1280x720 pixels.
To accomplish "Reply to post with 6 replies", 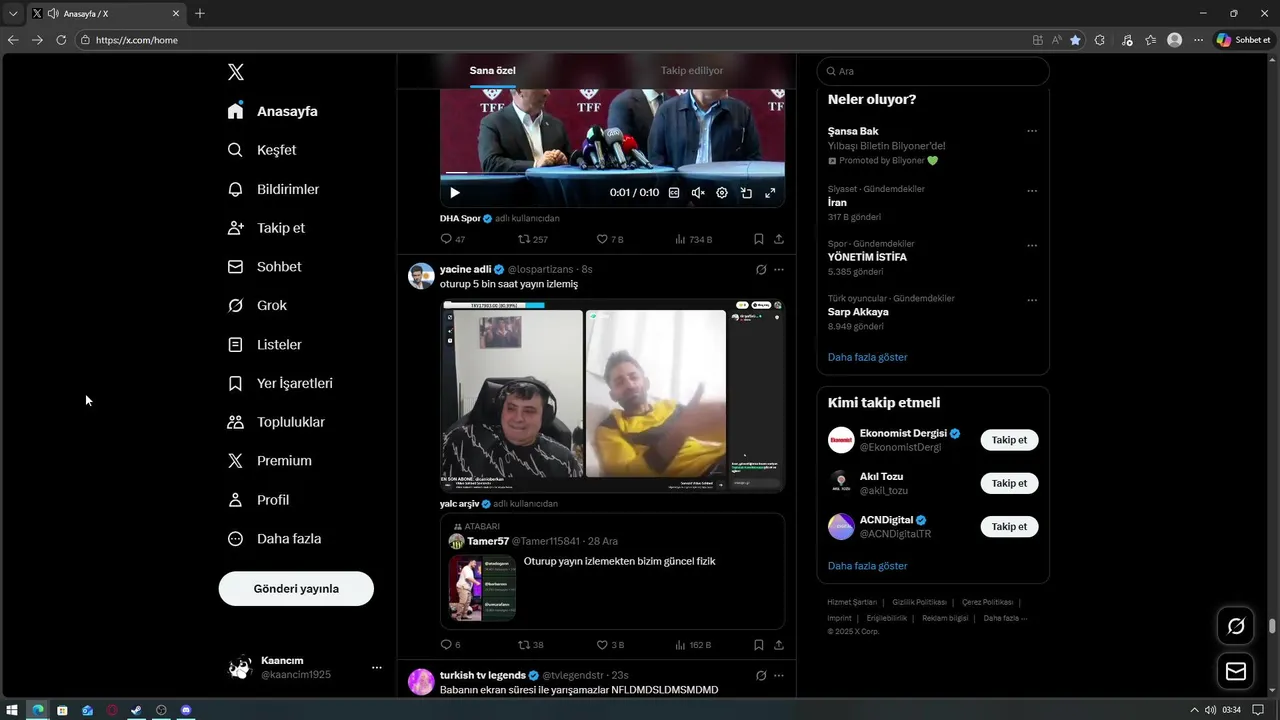I will (451, 645).
